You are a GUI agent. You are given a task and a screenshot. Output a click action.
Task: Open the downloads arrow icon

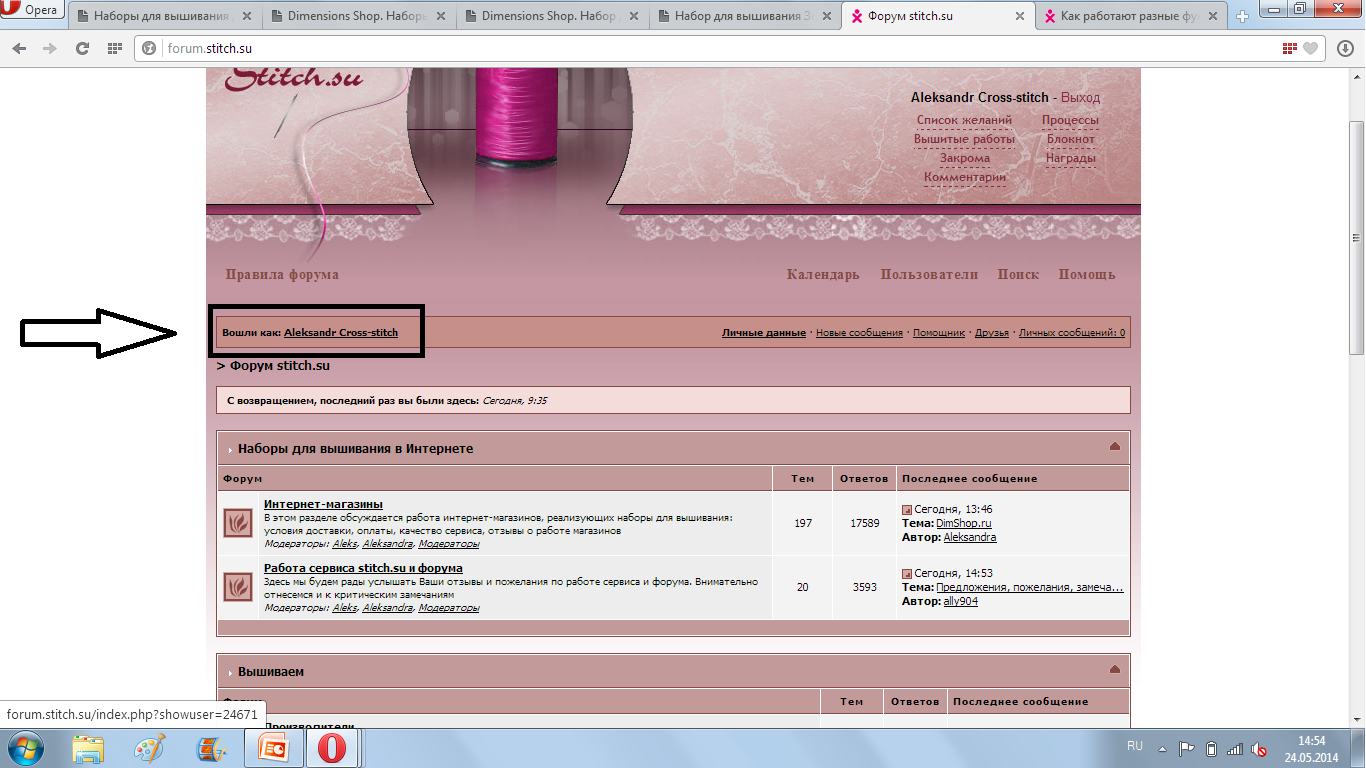pyautogui.click(x=1345, y=48)
